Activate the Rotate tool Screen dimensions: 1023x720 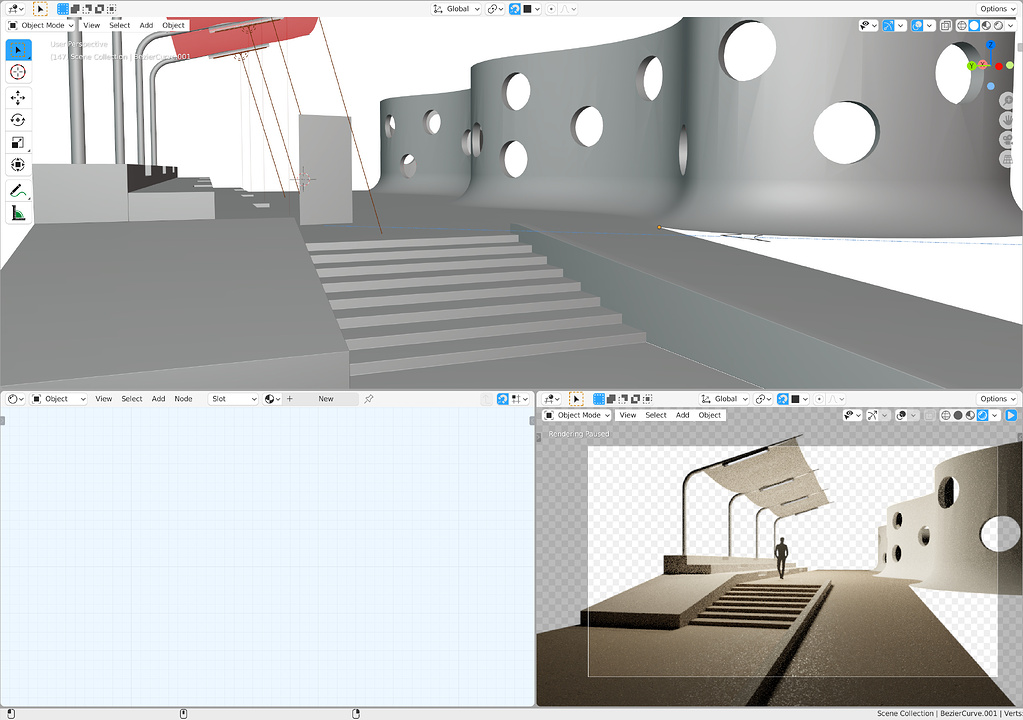(18, 120)
